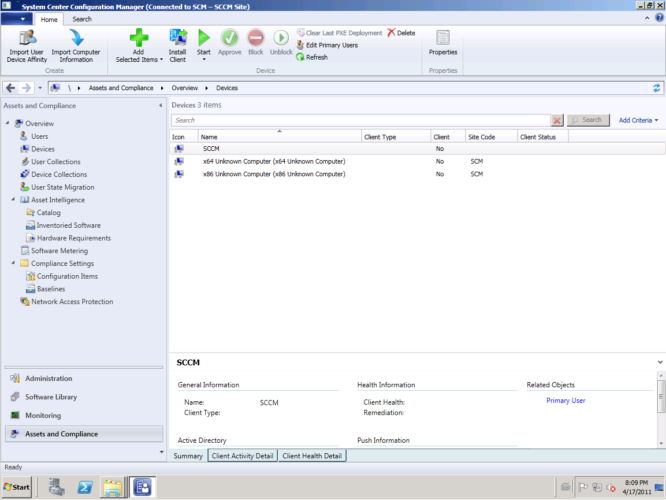Click Install Client ribbon icon
The image size is (666, 500).
tap(178, 37)
